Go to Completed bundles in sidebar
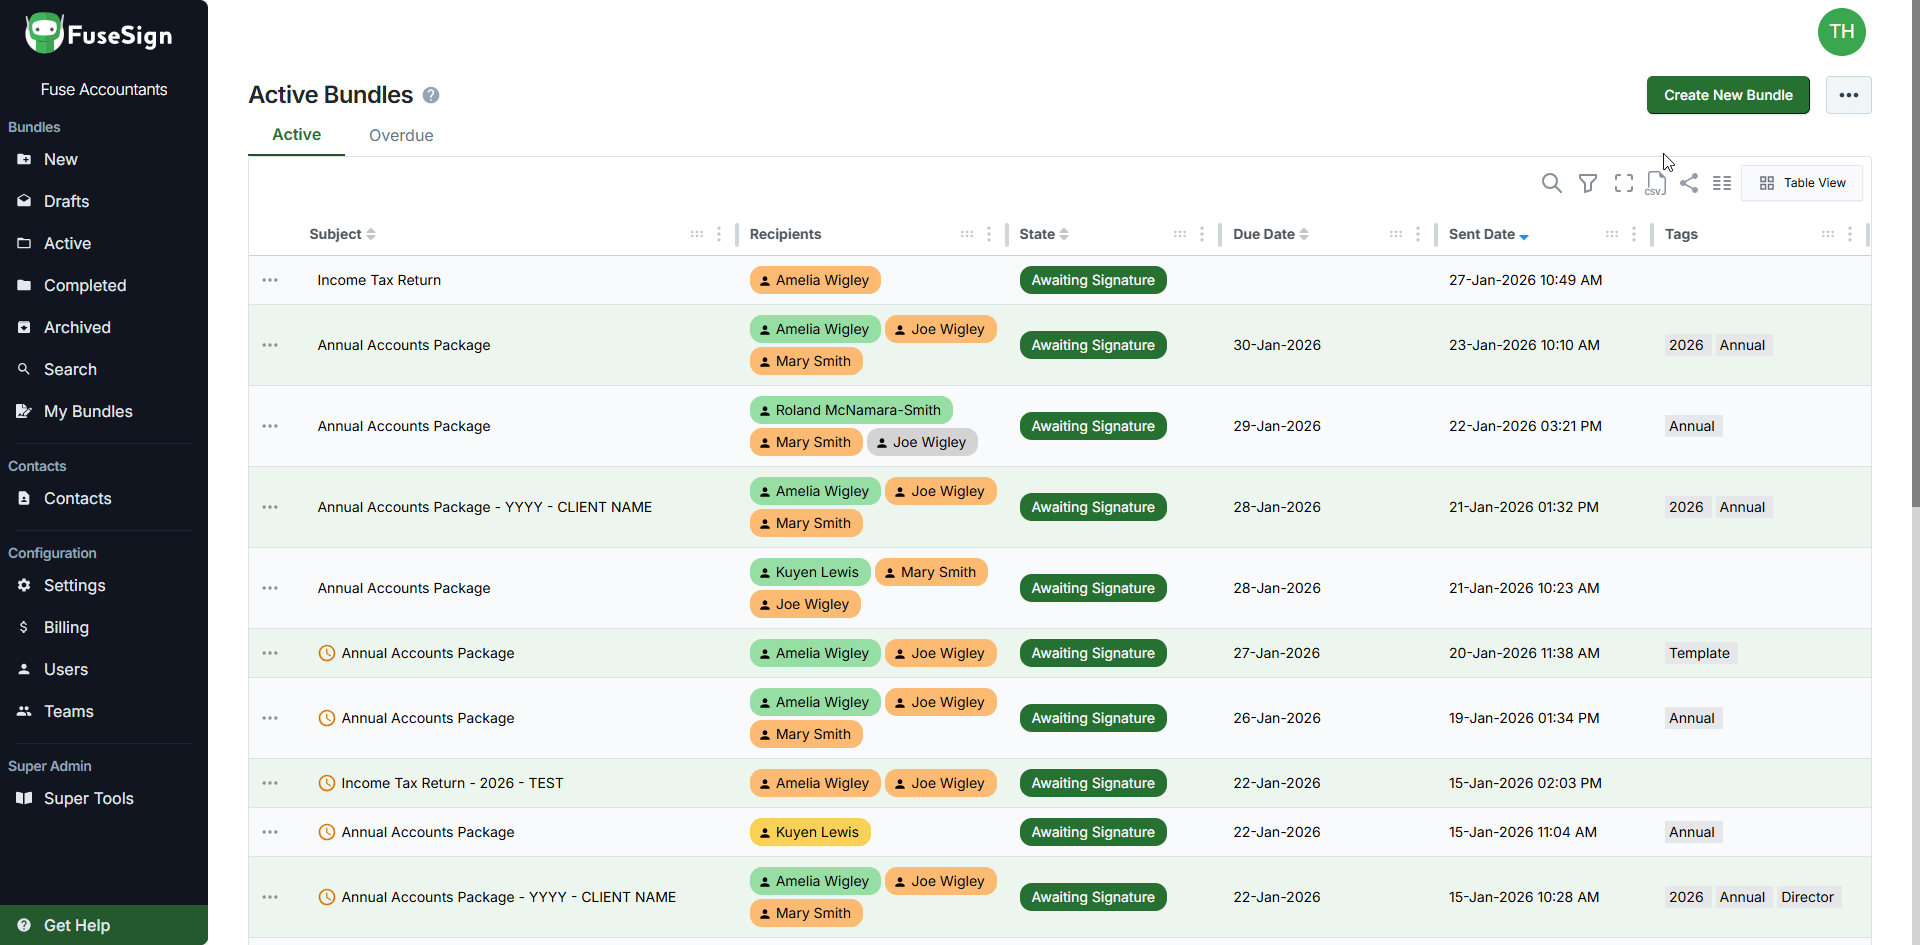The height and width of the screenshot is (945, 1920). click(85, 285)
